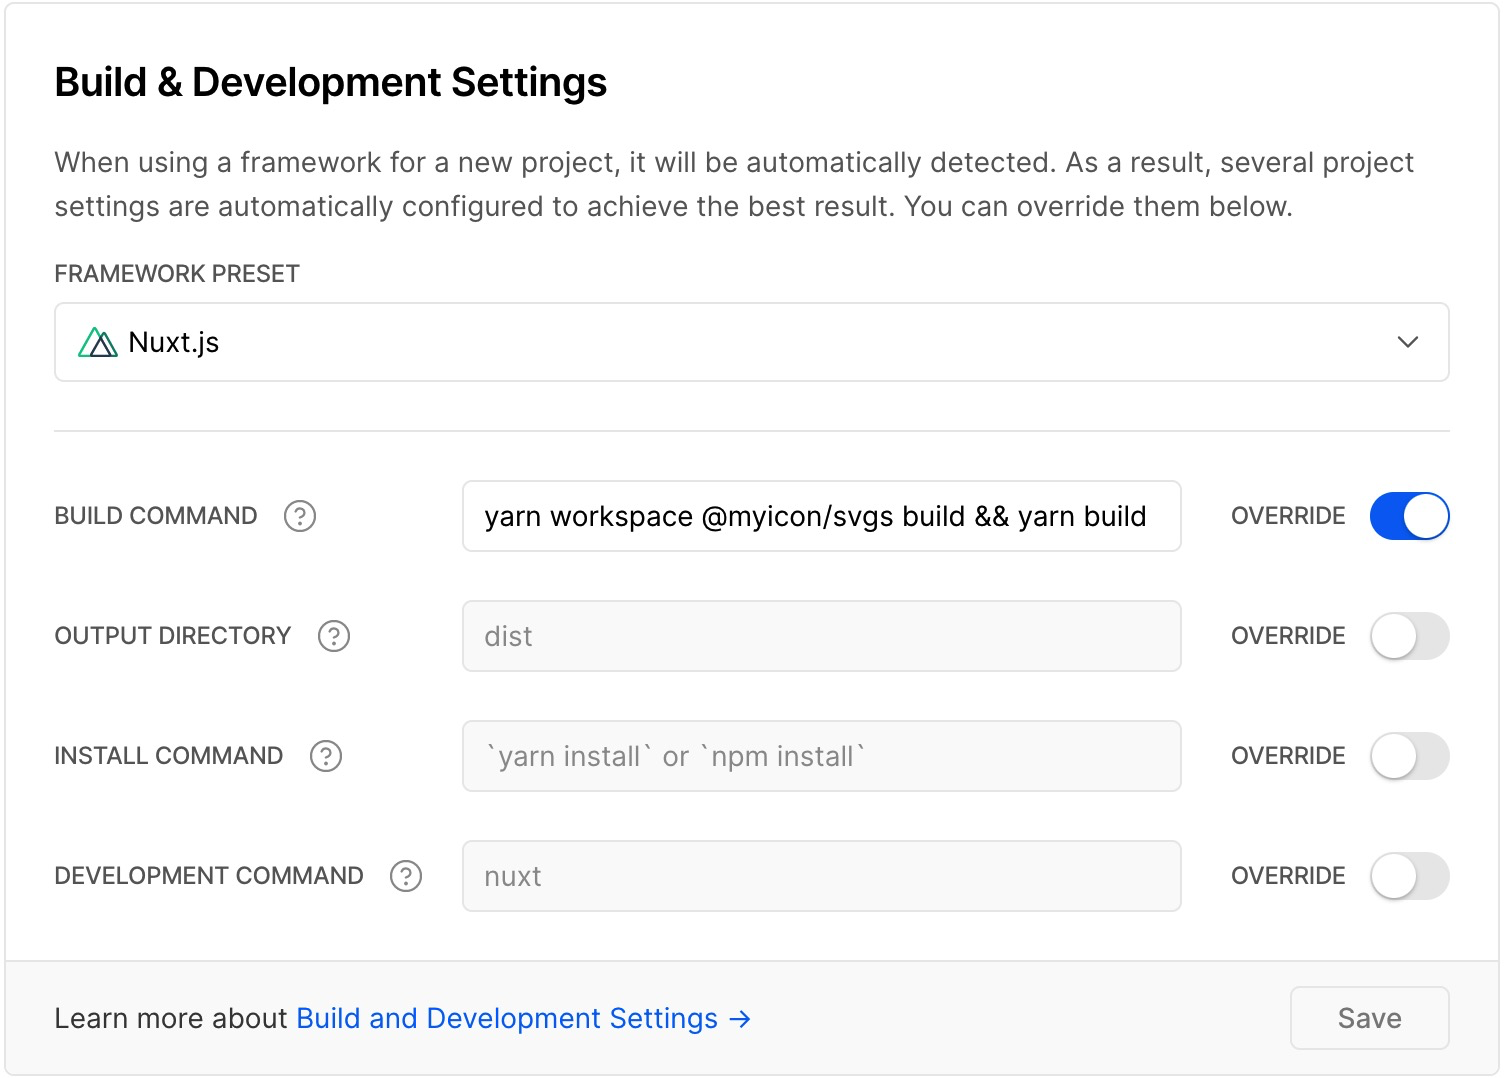This screenshot has height=1078, width=1512.
Task: Expand the Framework Preset chevron
Action: [x=1408, y=342]
